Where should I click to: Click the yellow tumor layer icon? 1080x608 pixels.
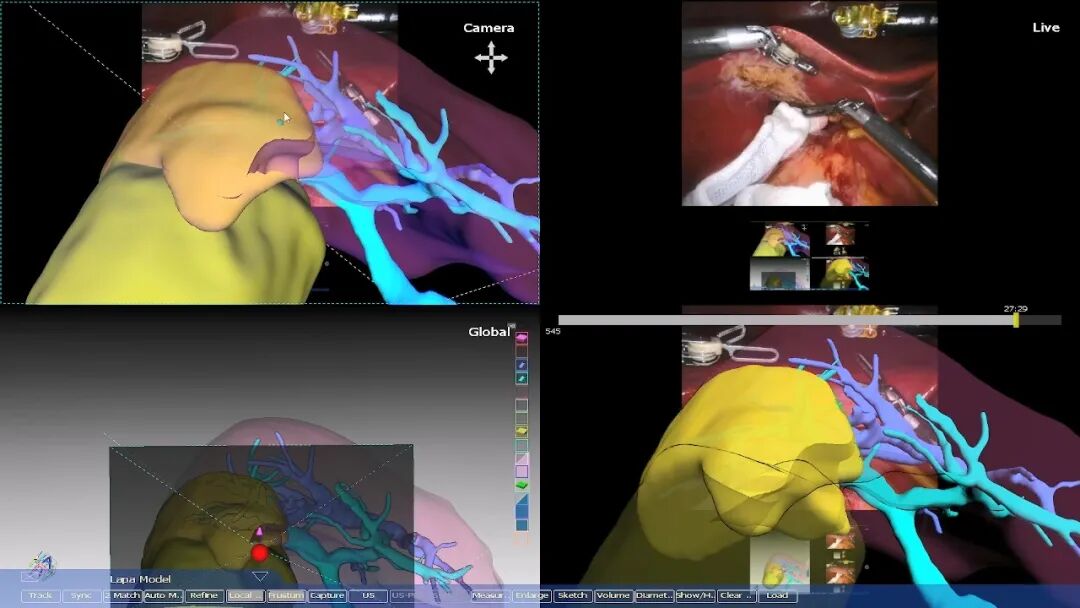pyautogui.click(x=521, y=432)
